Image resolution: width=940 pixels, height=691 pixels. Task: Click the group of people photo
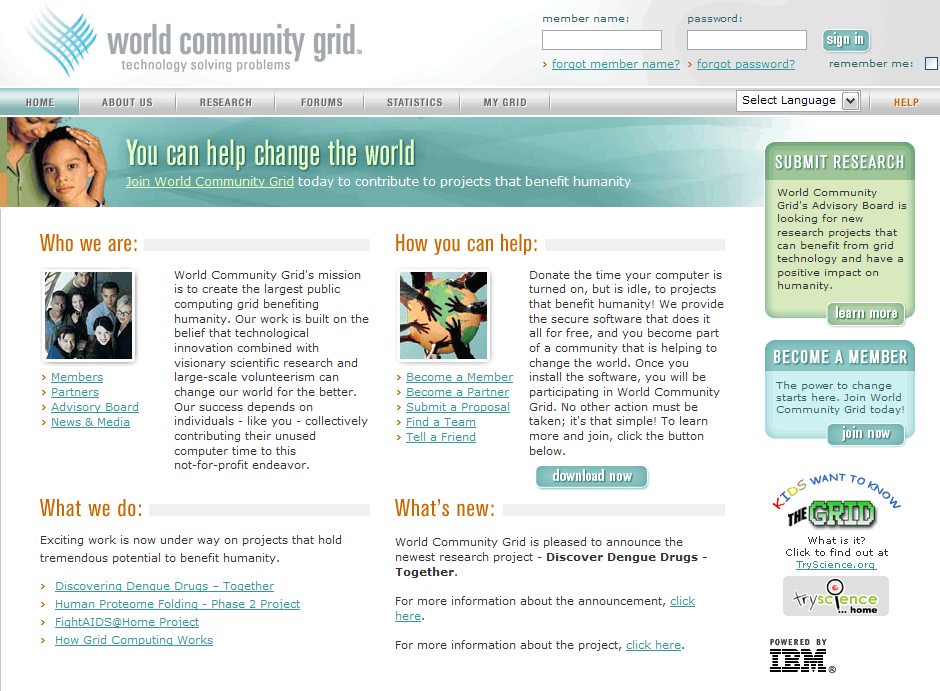88,316
